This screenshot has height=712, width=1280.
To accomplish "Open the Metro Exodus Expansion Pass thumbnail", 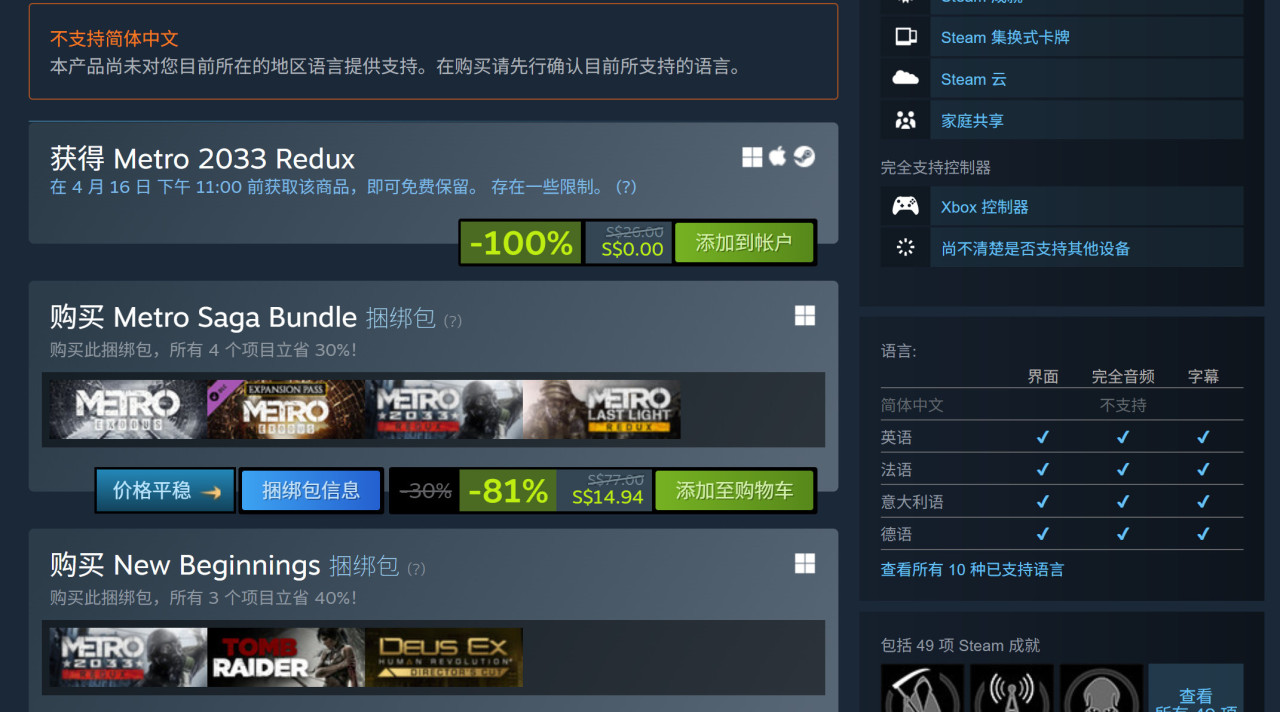I will (286, 409).
